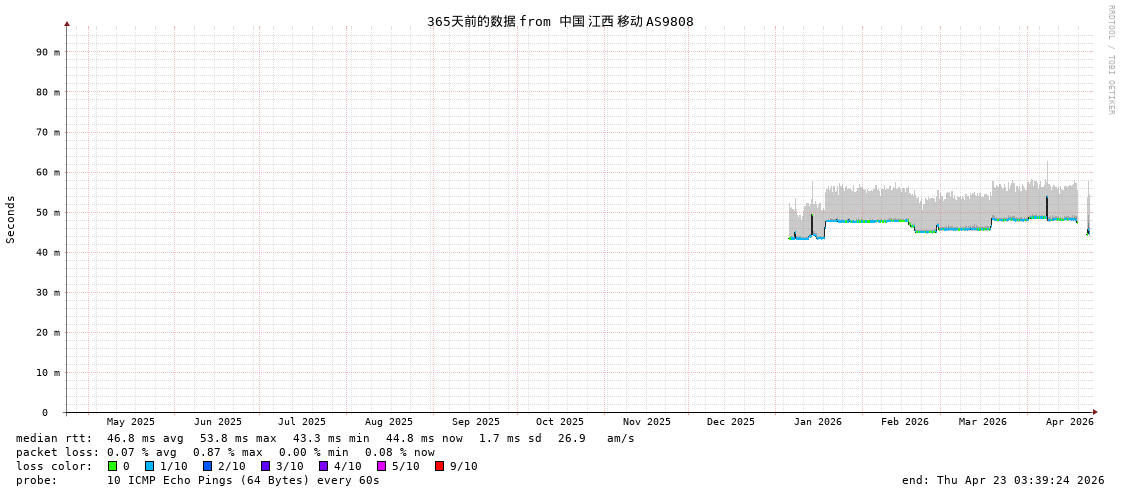
Task: Click the red 9/10 loss color swatch
Action: [439, 466]
